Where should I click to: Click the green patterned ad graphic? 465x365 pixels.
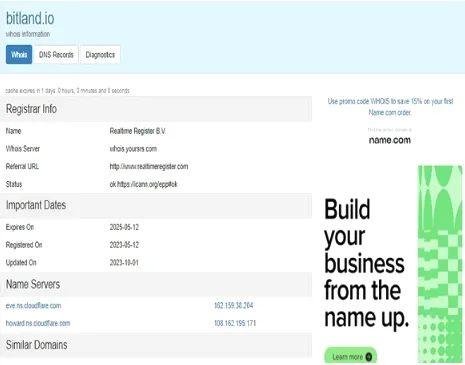pos(440,264)
